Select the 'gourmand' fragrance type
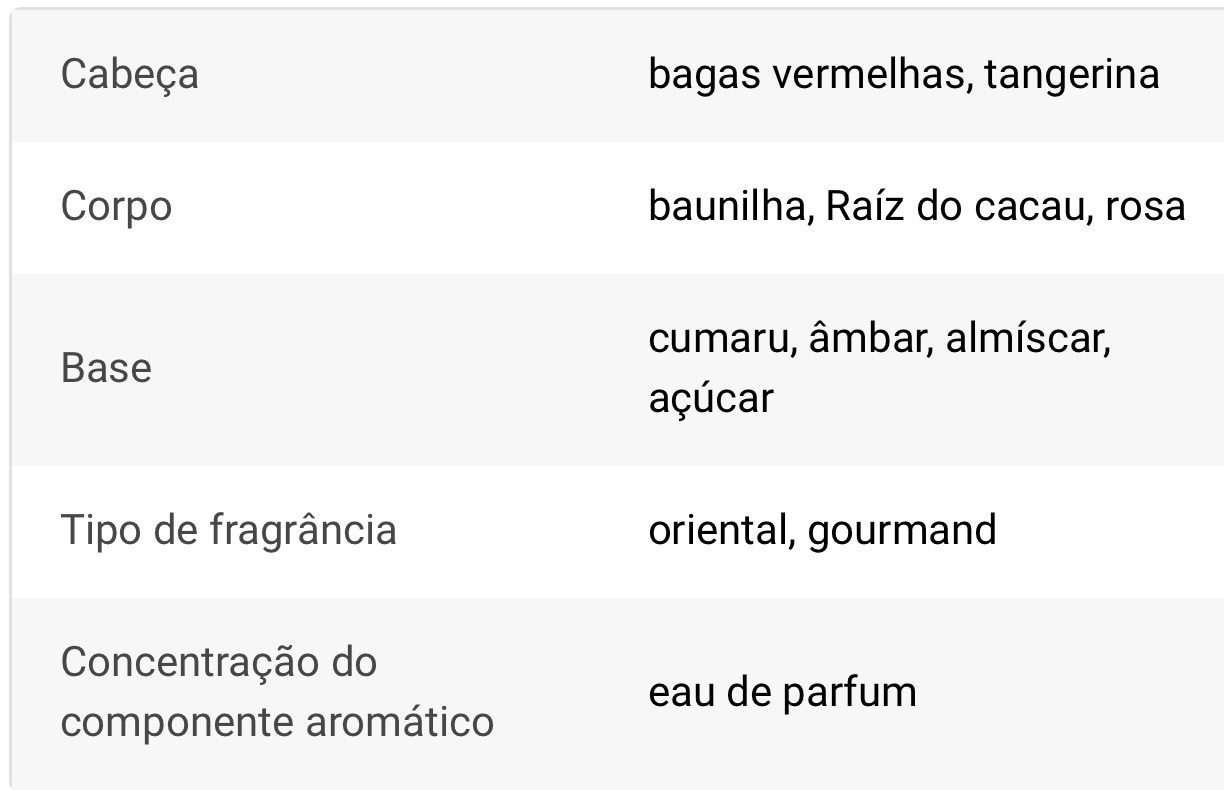The height and width of the screenshot is (790, 1224). [902, 529]
